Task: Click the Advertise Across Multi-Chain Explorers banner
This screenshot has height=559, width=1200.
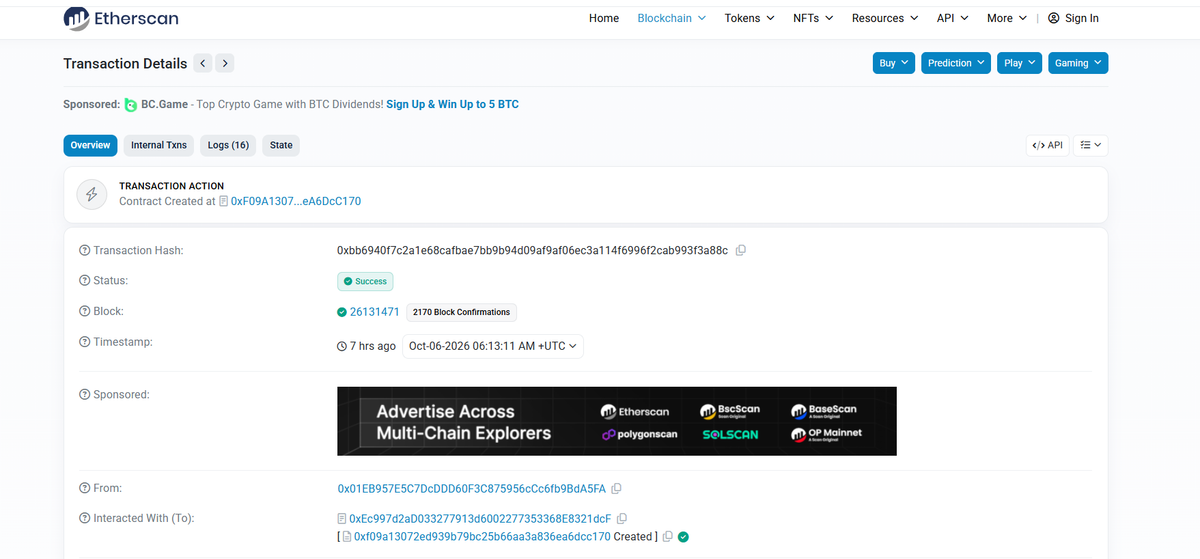Action: point(617,421)
